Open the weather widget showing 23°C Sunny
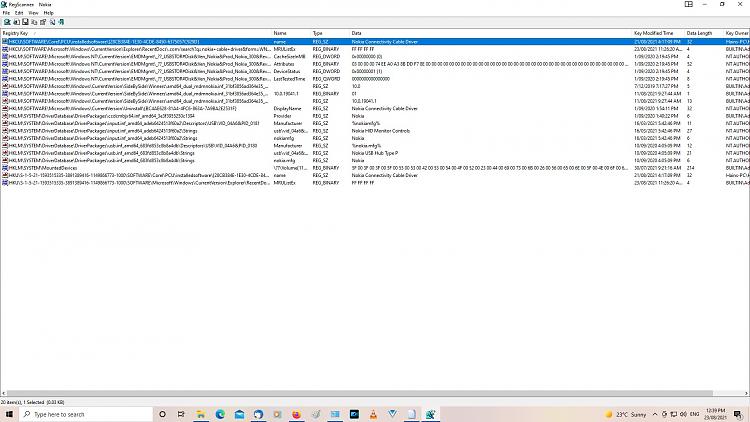 625,414
